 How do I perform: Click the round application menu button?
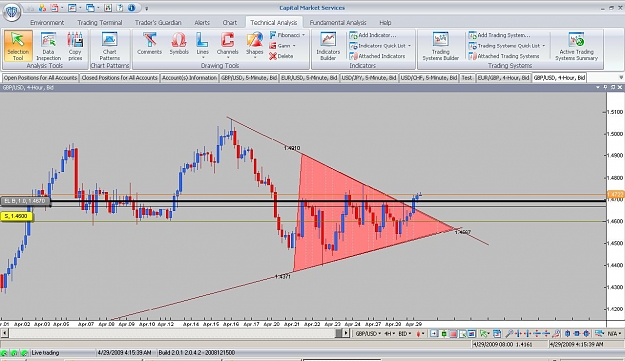tap(12, 12)
